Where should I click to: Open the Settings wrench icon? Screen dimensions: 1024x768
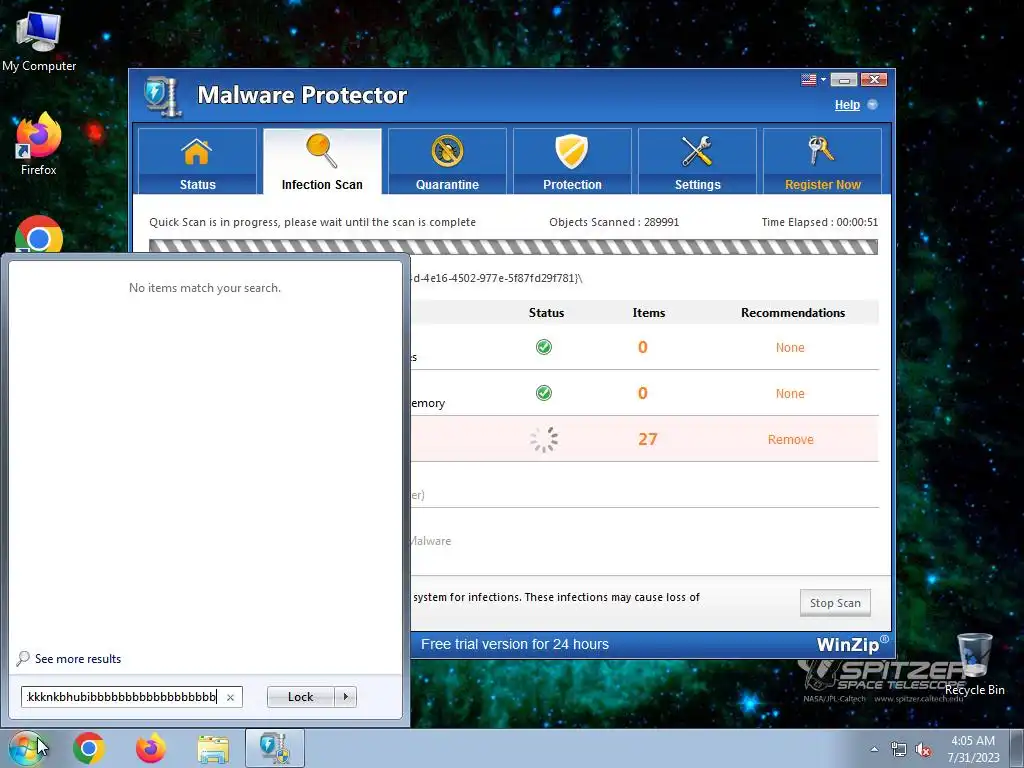pyautogui.click(x=697, y=151)
